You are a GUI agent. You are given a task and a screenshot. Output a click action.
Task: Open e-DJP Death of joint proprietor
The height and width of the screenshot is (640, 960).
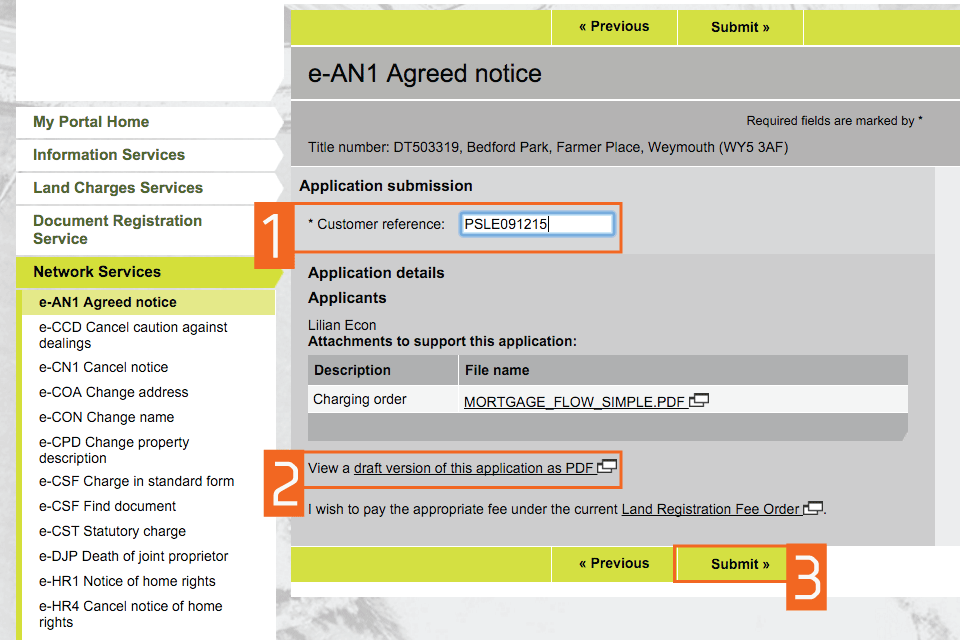134,556
